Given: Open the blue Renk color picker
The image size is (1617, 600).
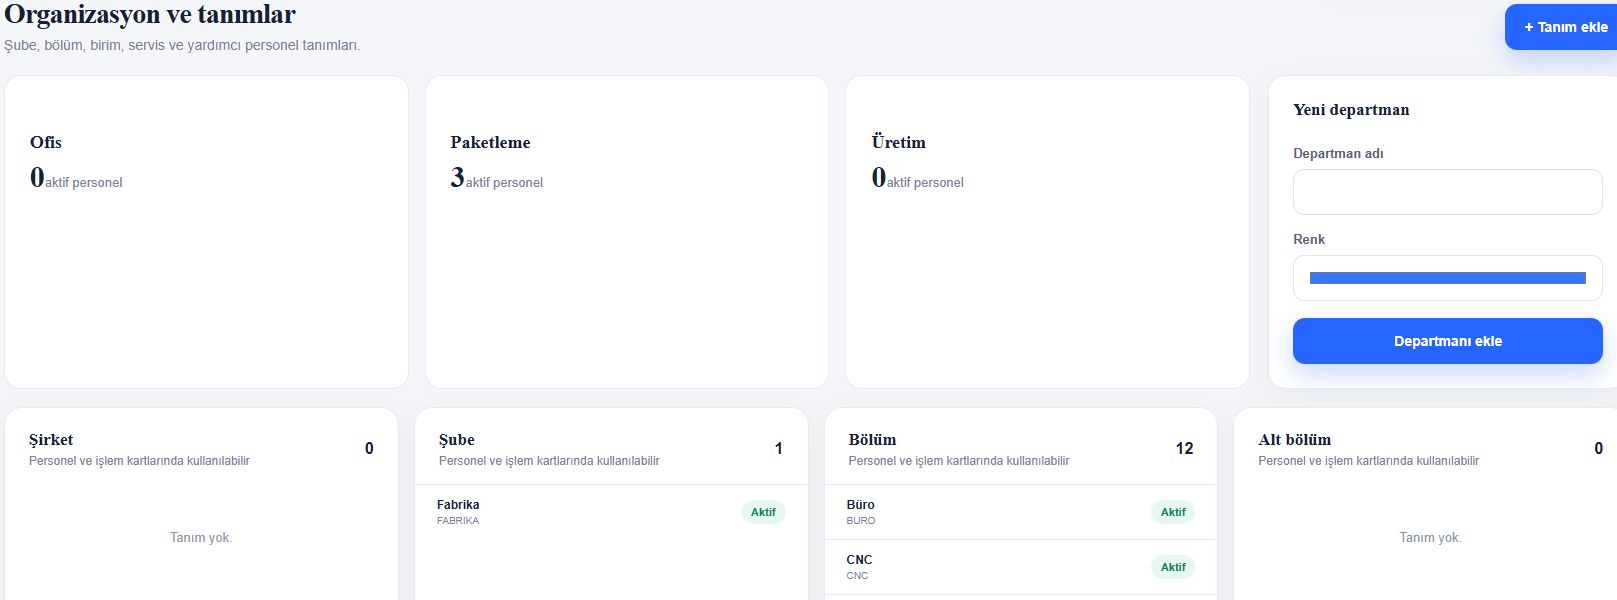Looking at the screenshot, I should tap(1447, 278).
